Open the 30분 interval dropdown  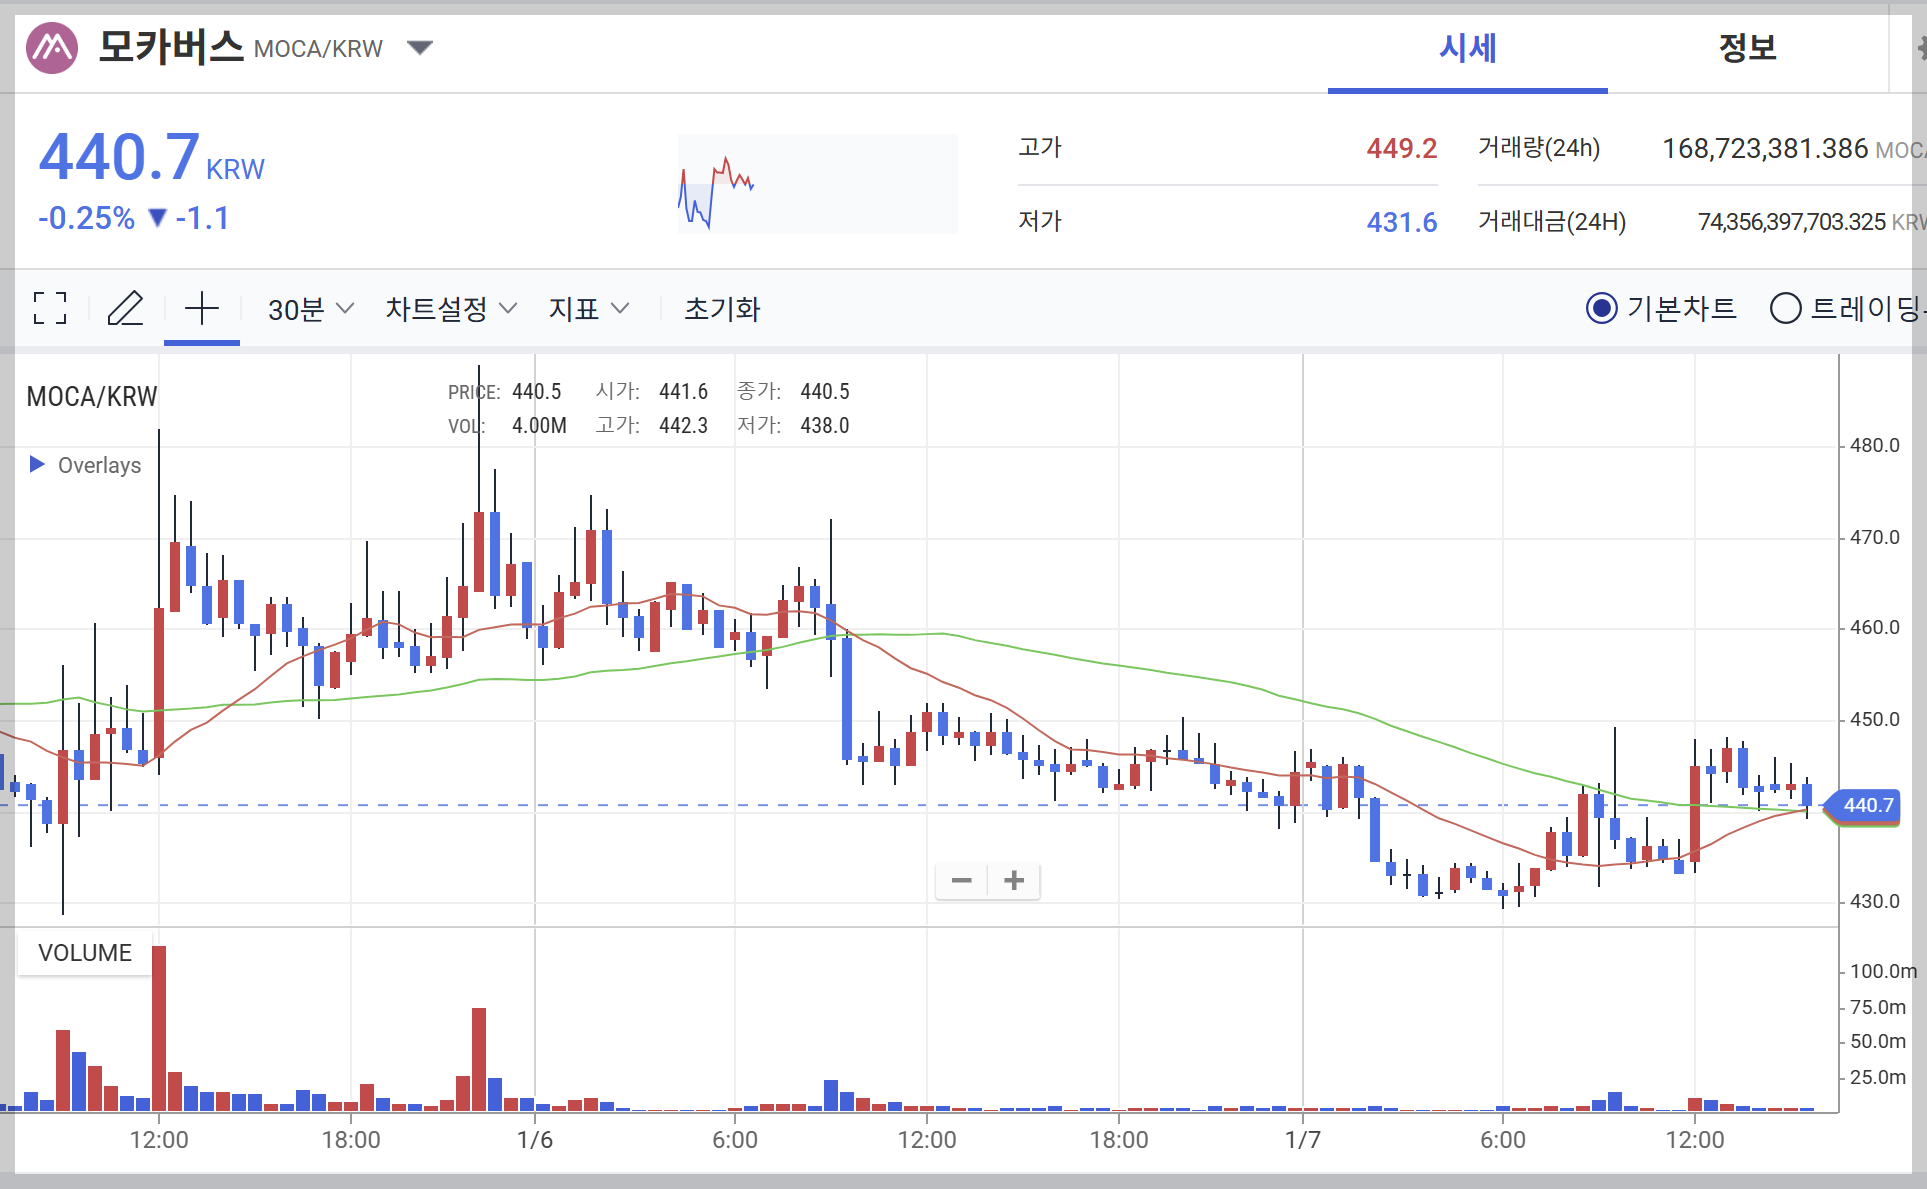[310, 308]
